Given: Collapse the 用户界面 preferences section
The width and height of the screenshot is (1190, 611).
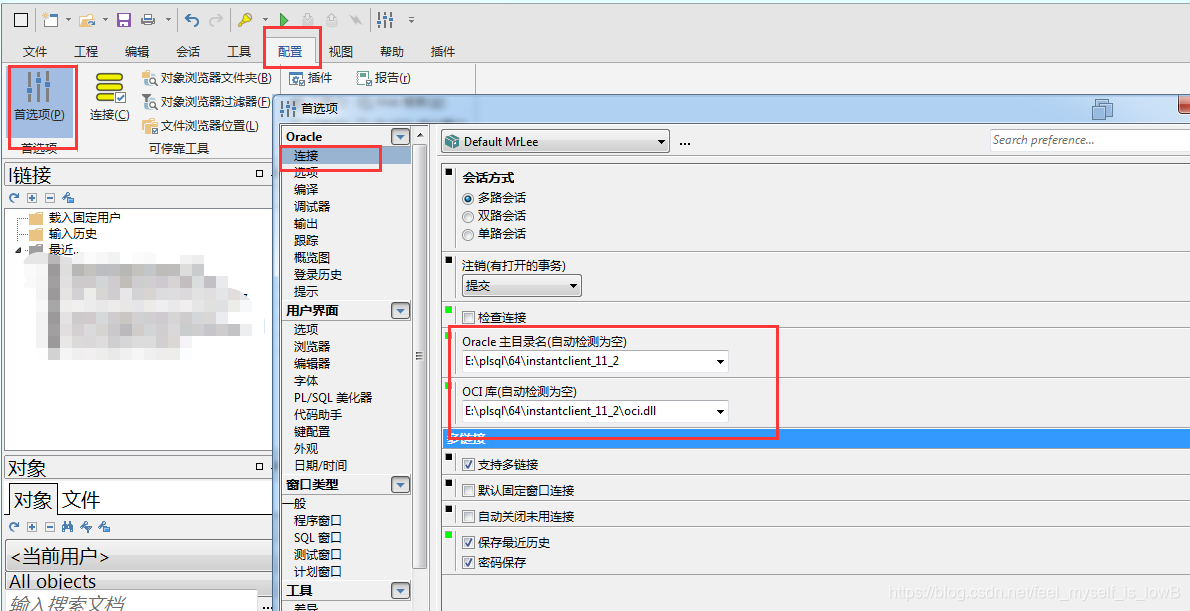Looking at the screenshot, I should pos(400,311).
